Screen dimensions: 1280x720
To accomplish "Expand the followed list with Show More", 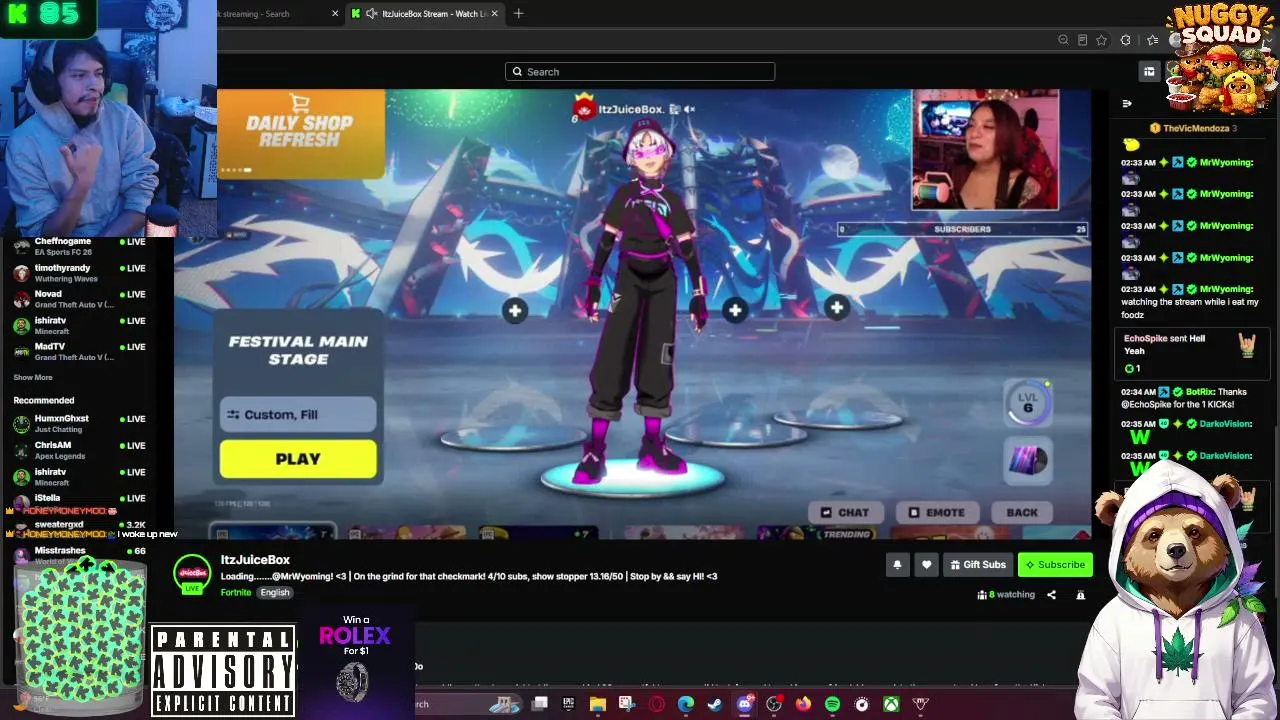I will (33, 377).
